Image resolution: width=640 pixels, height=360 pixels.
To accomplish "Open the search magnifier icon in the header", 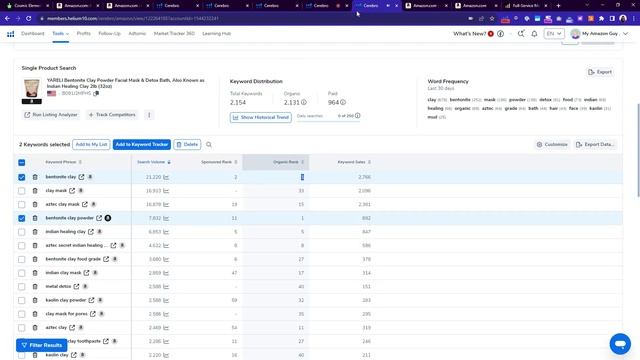I will pyautogui.click(x=521, y=34).
